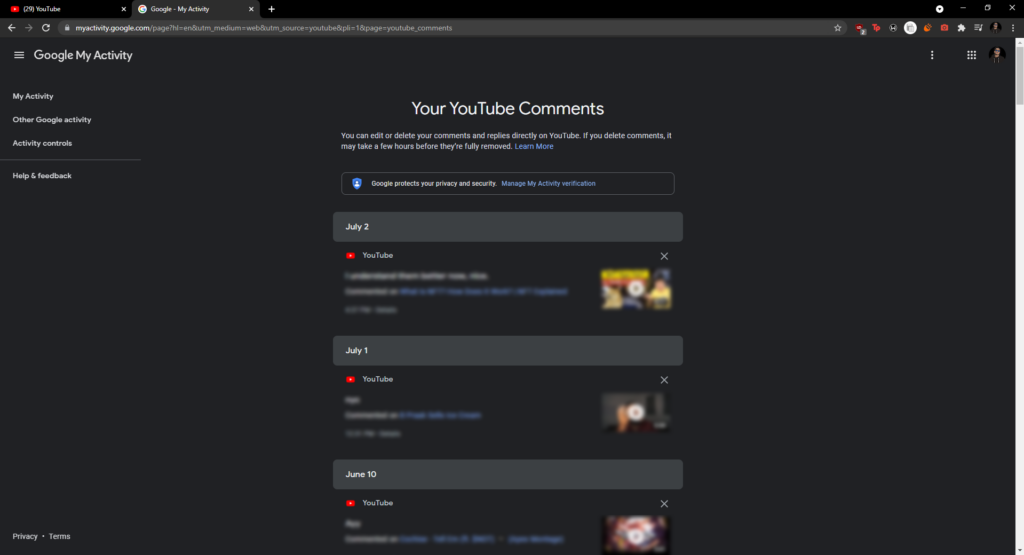Click the page vertical scrollbar thumb
The image size is (1024, 555).
coord(1019,75)
